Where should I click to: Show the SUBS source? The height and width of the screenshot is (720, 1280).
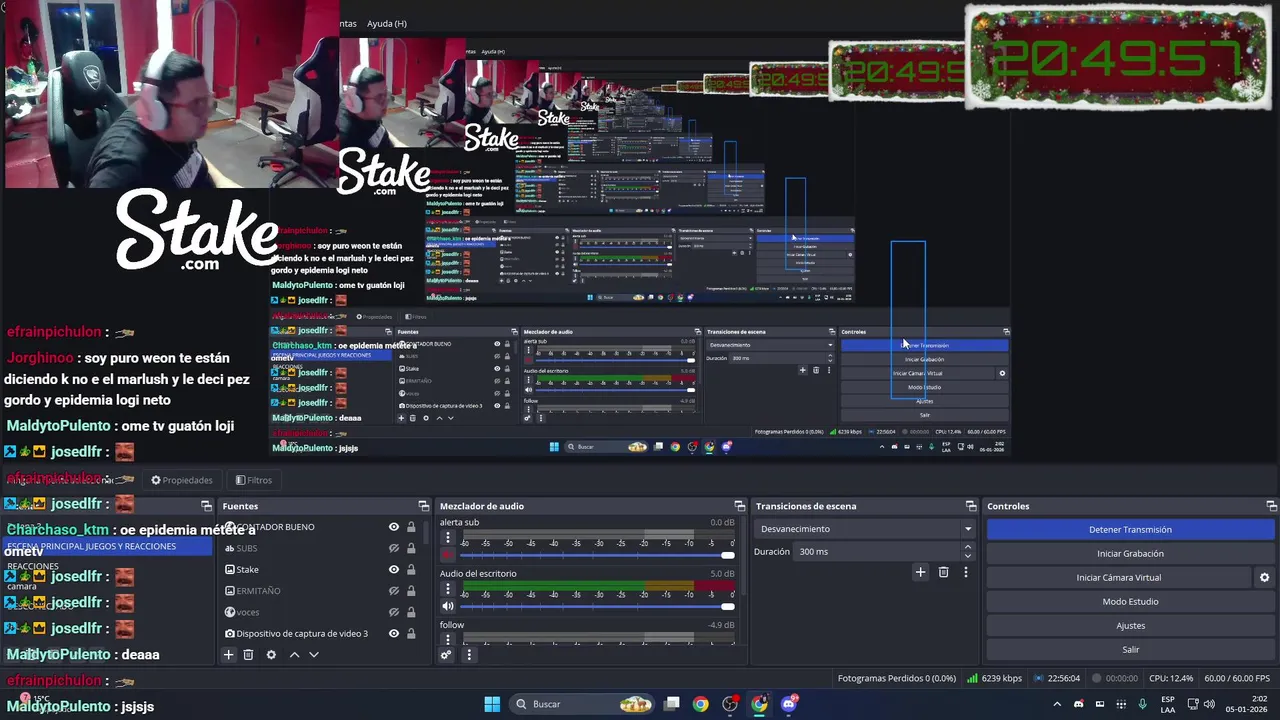coord(394,548)
